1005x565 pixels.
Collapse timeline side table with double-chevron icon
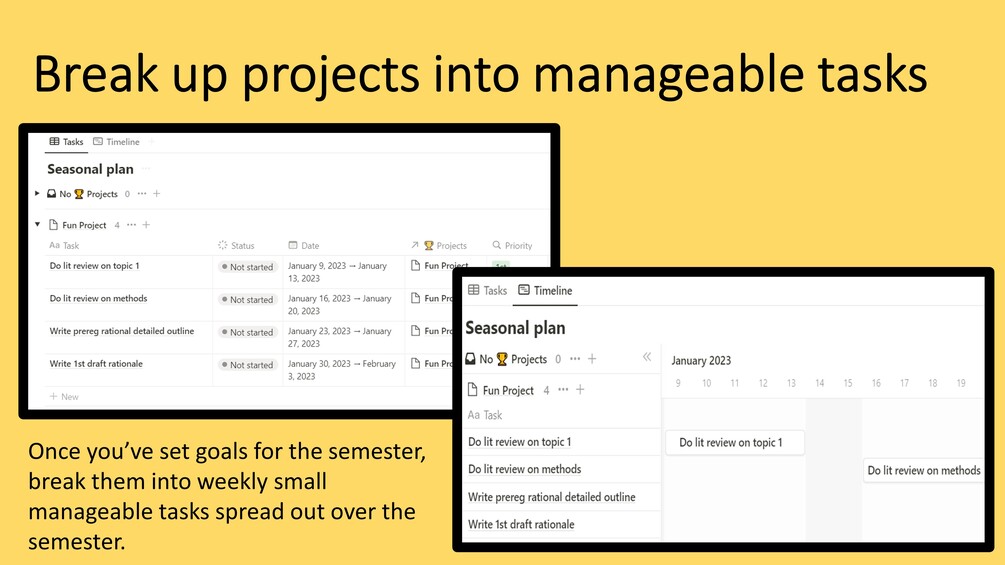tap(647, 357)
